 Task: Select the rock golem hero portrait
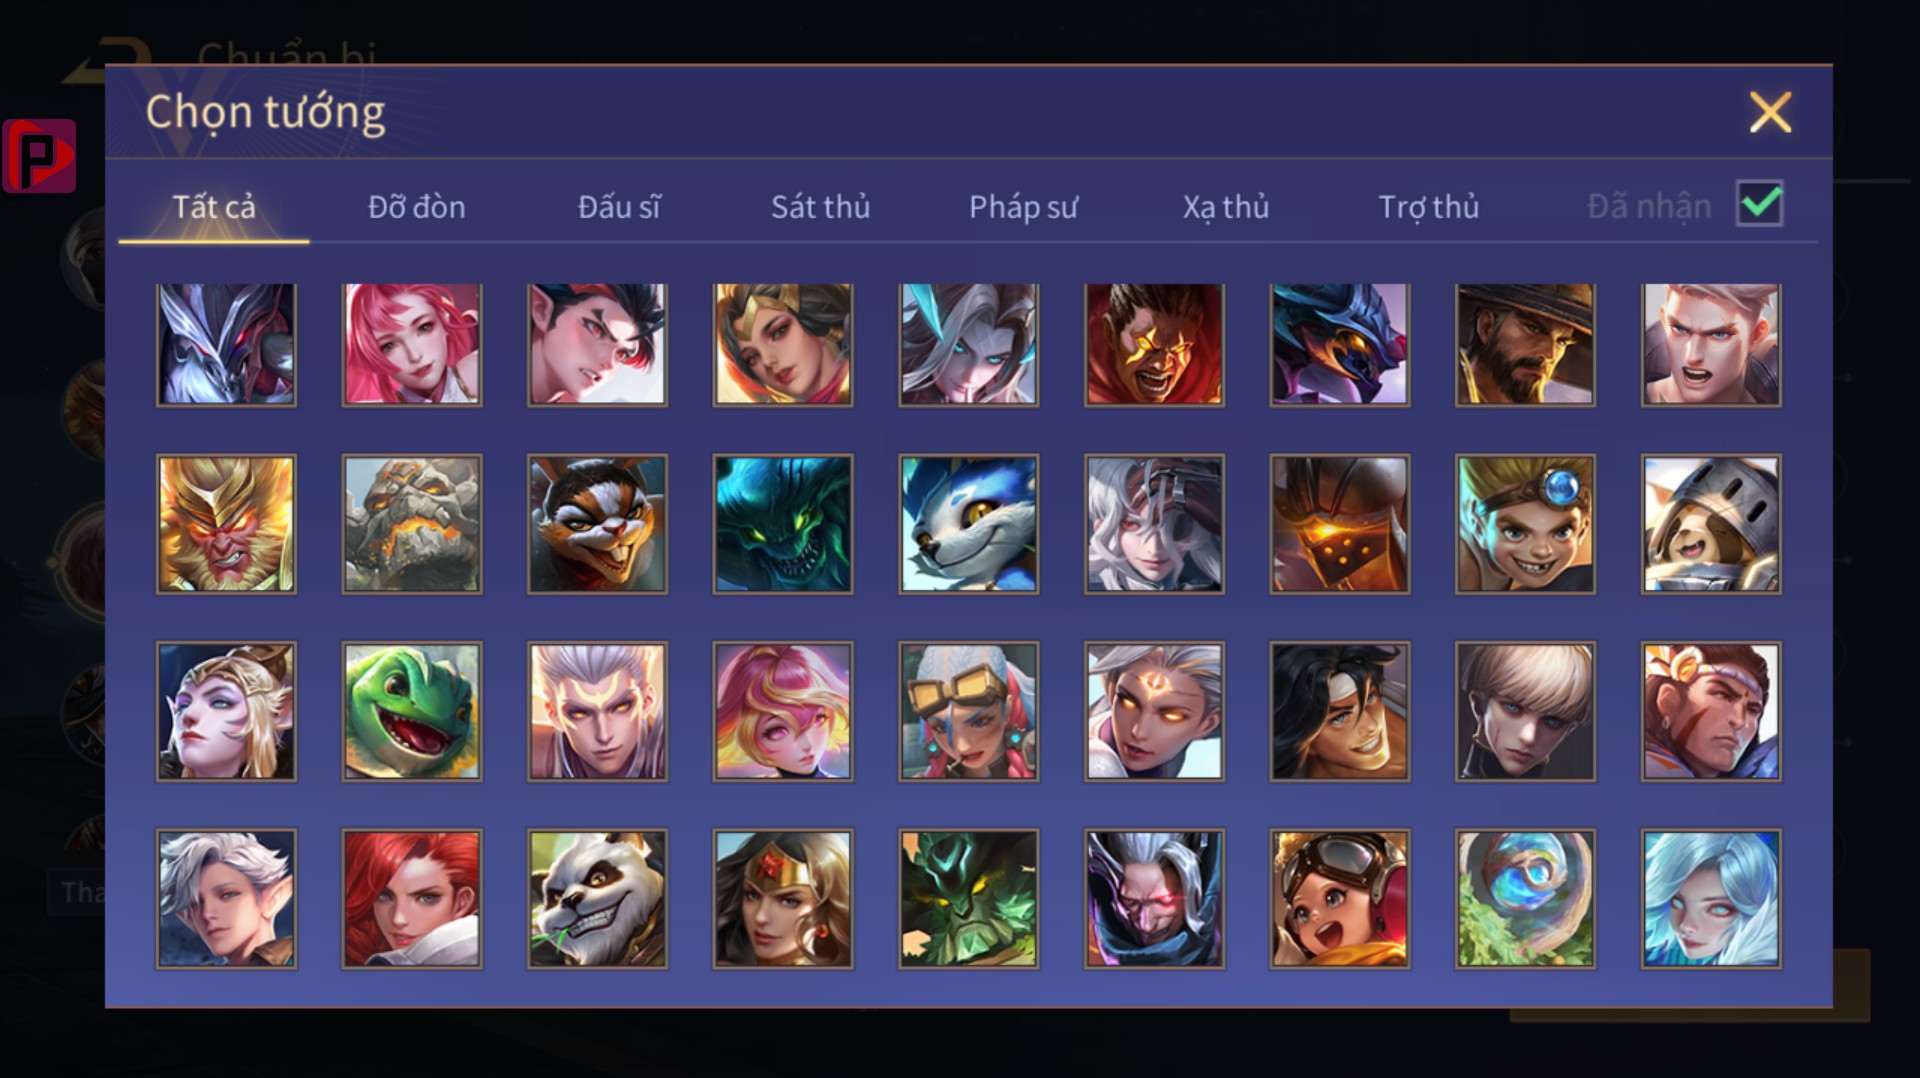click(x=412, y=524)
